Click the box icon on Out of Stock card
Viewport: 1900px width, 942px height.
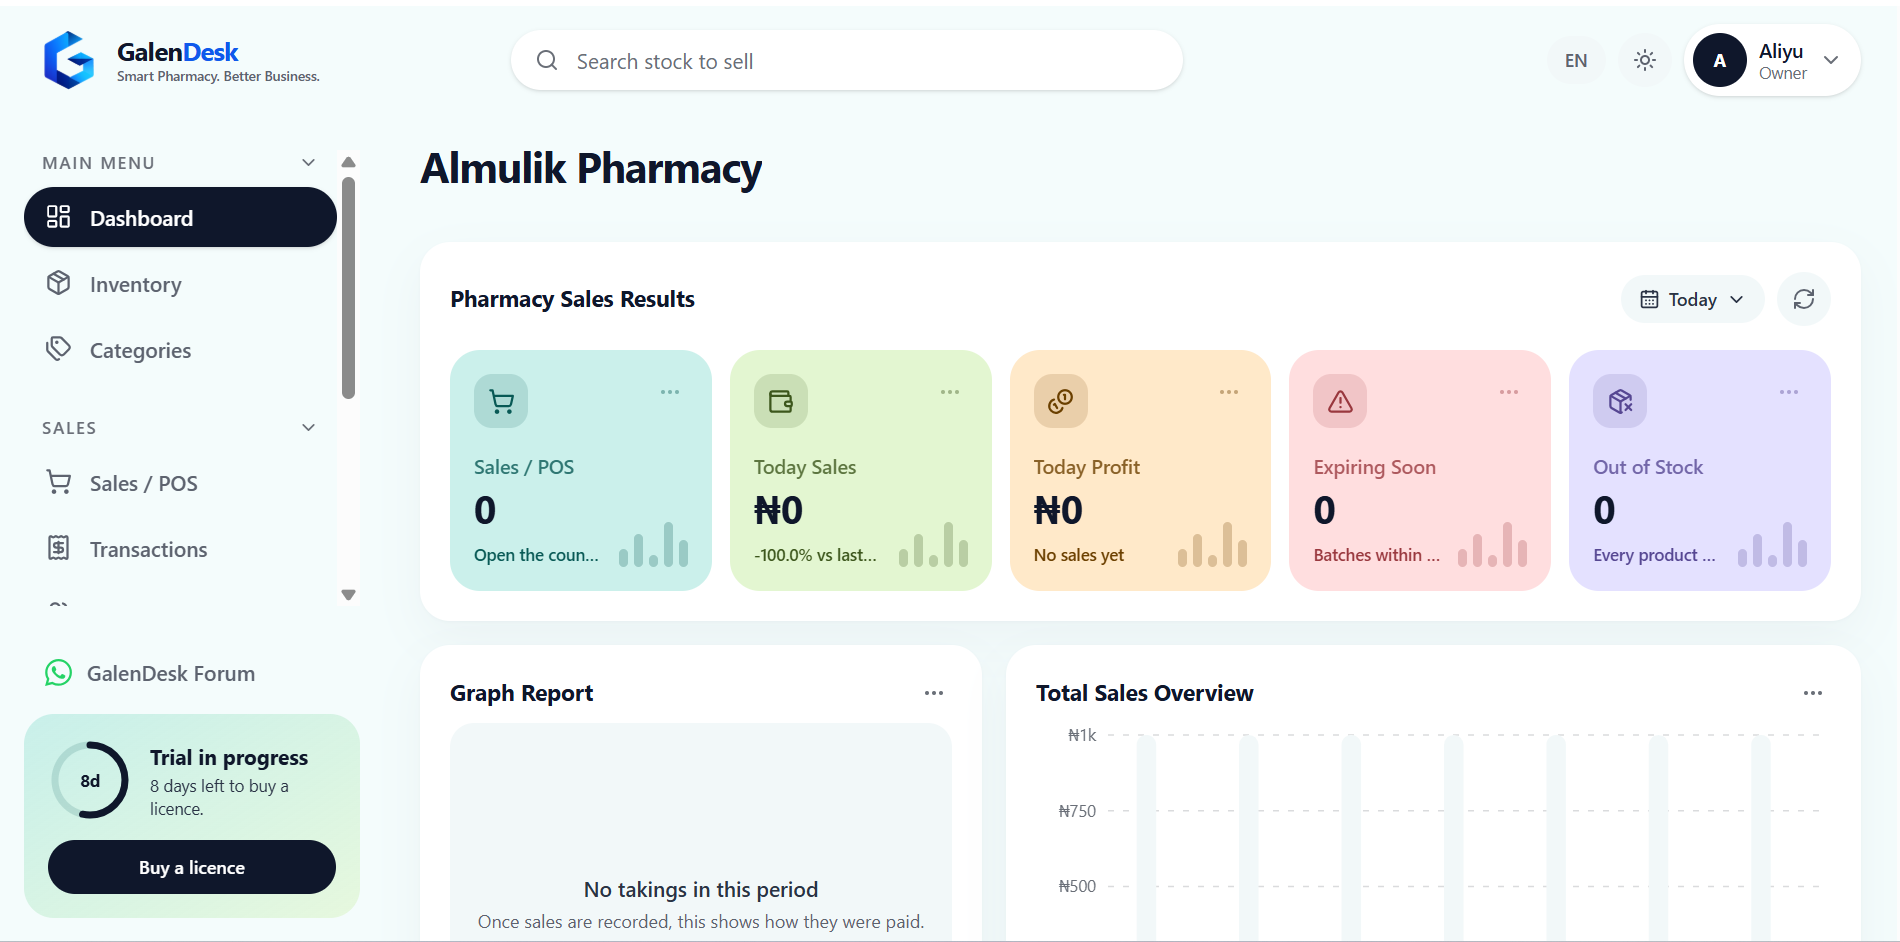1620,401
